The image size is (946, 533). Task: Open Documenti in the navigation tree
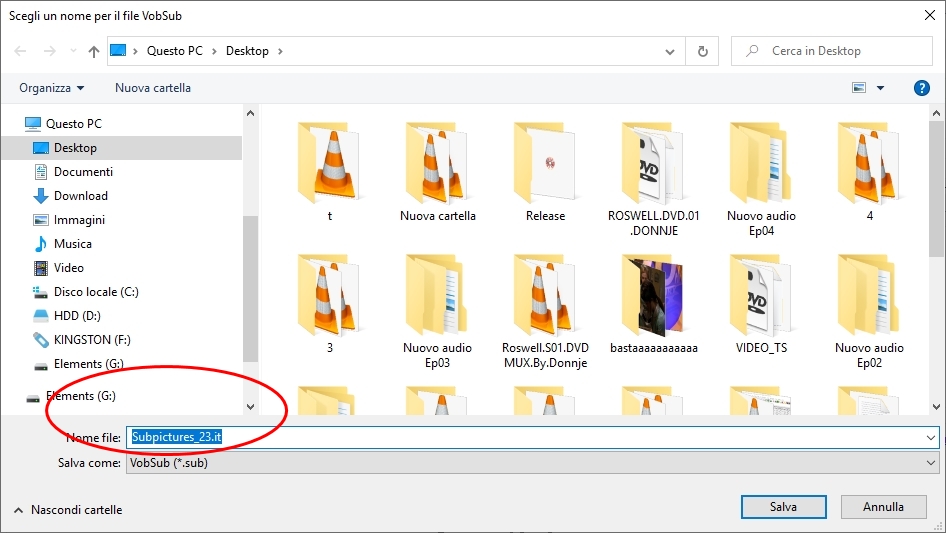point(73,172)
